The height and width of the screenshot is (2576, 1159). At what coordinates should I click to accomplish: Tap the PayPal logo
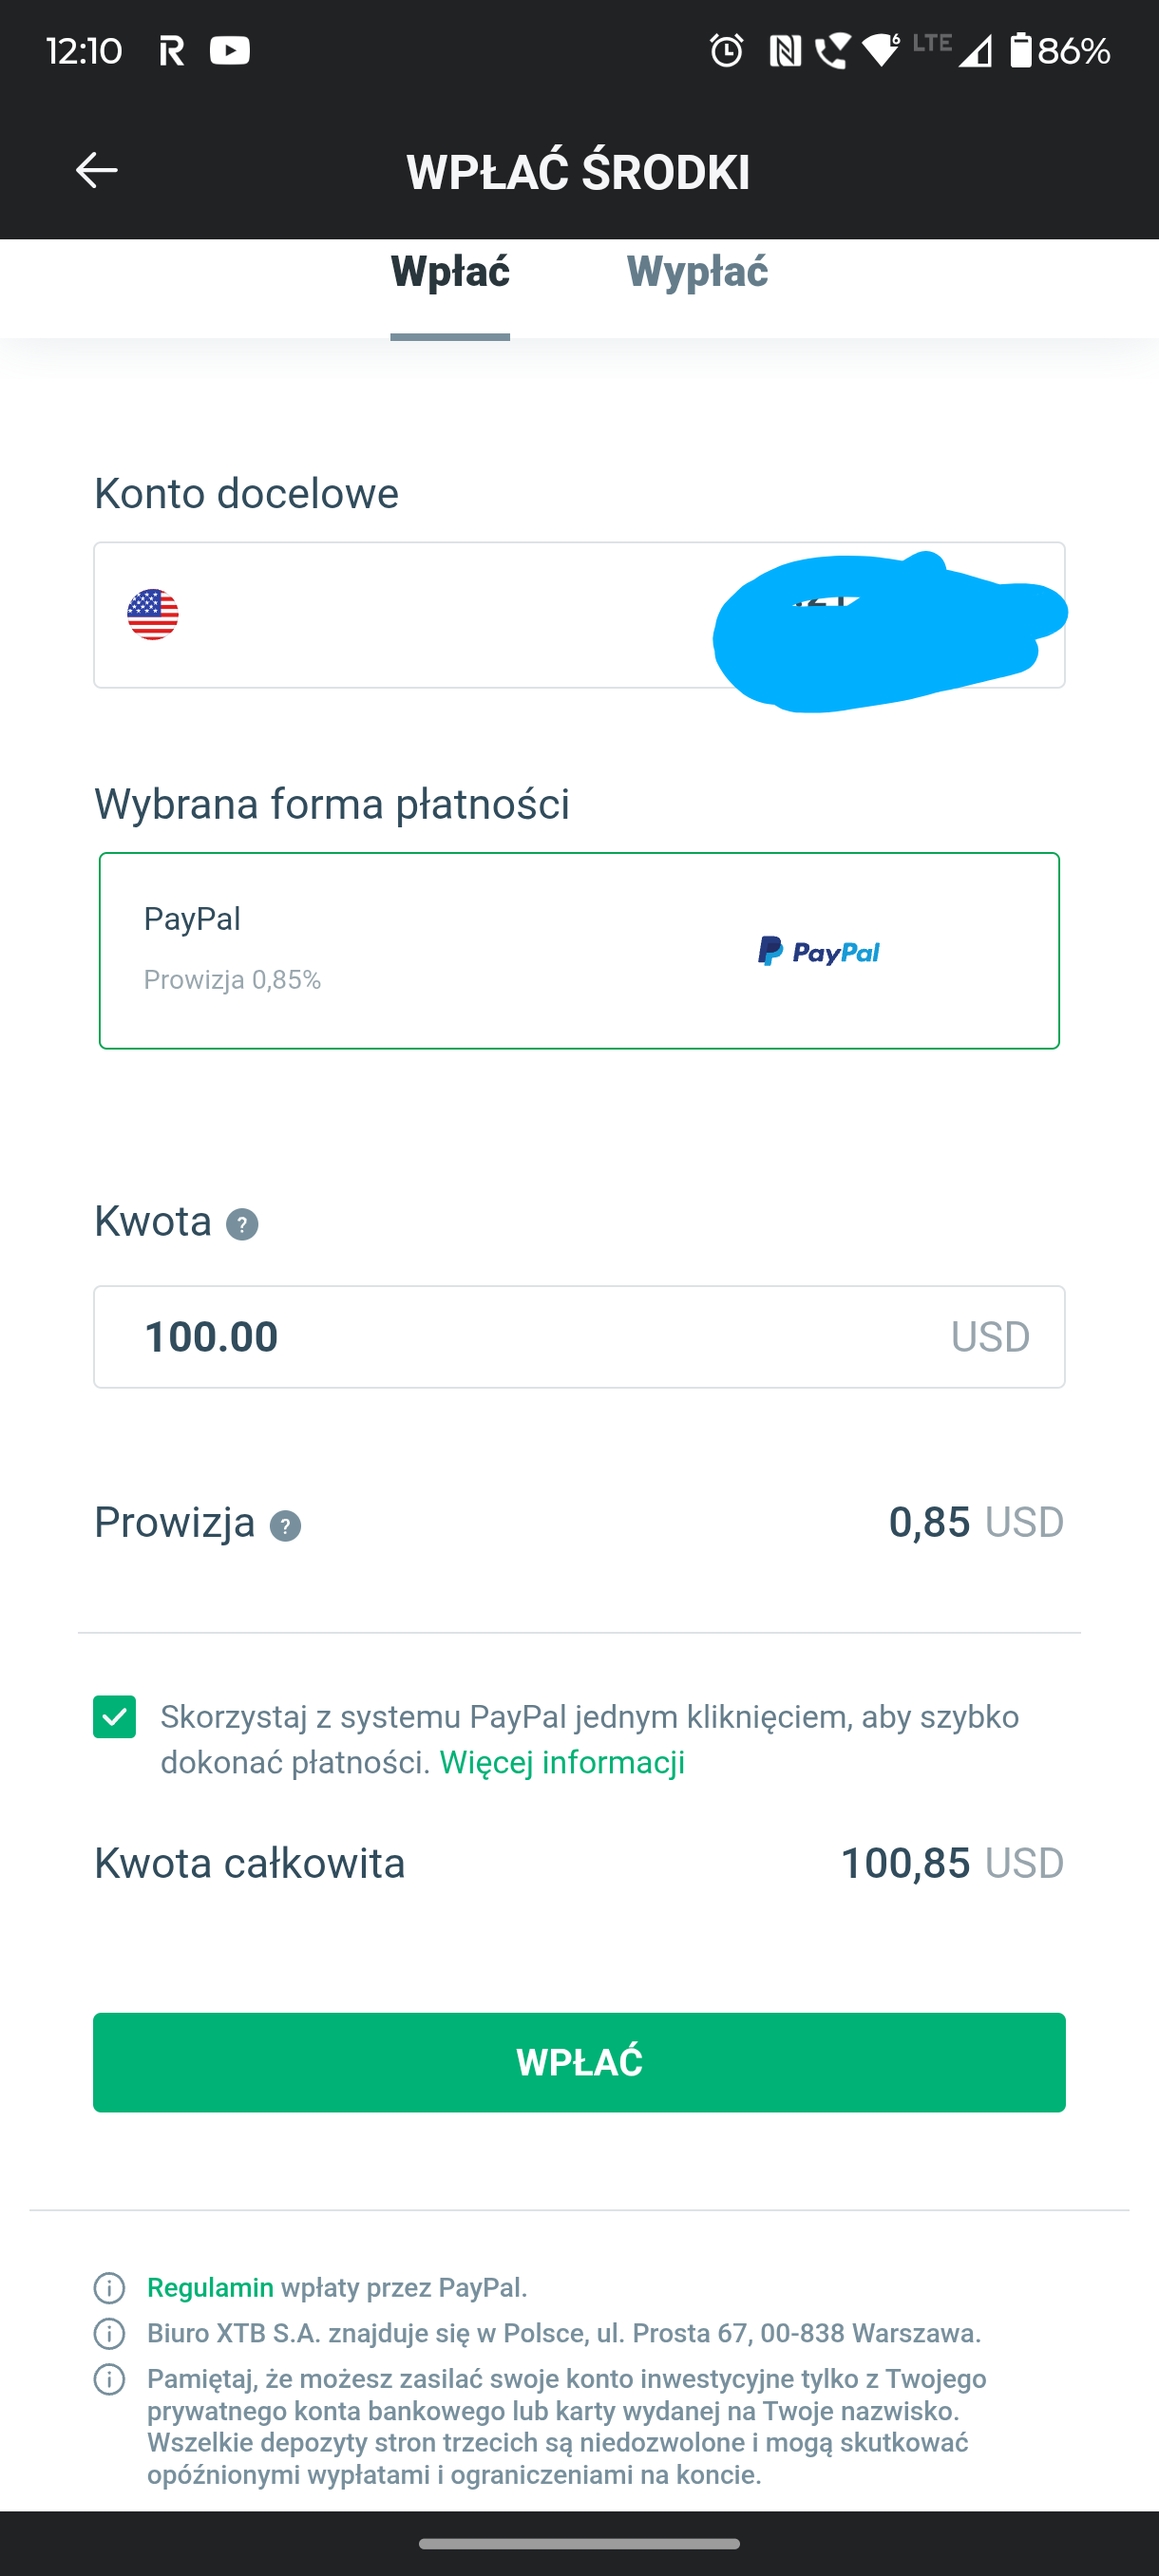point(818,951)
